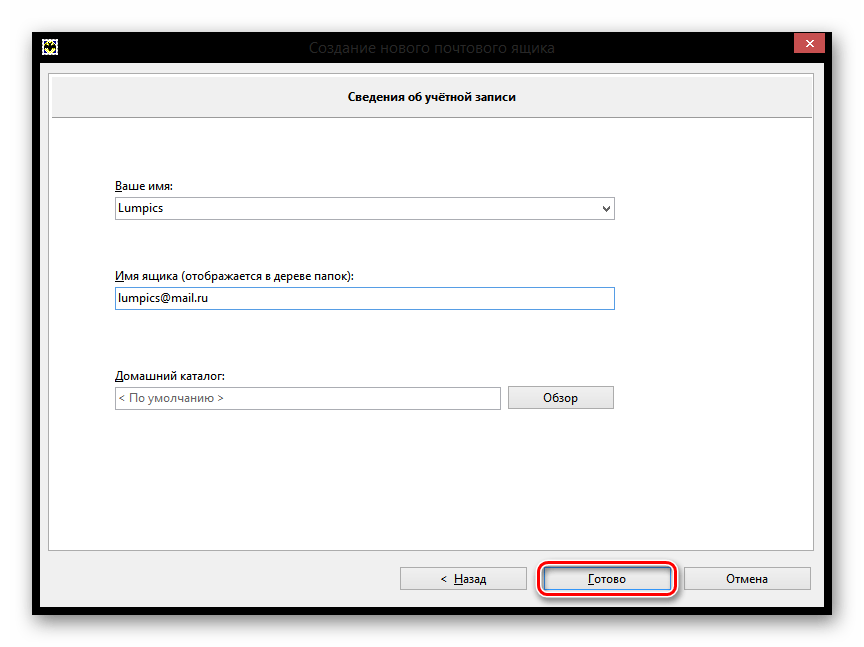The image size is (864, 647).
Task: Click the word 'Lumpics' in the name combo box
Action: point(139,209)
